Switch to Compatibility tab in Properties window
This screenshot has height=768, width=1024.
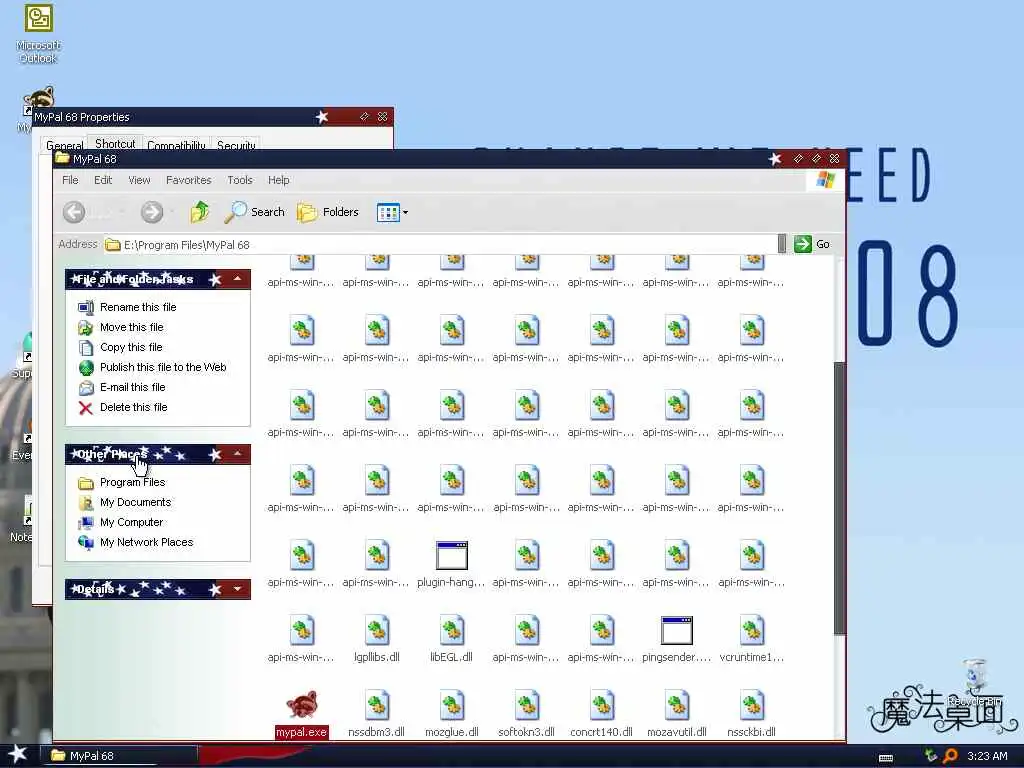pos(176,145)
